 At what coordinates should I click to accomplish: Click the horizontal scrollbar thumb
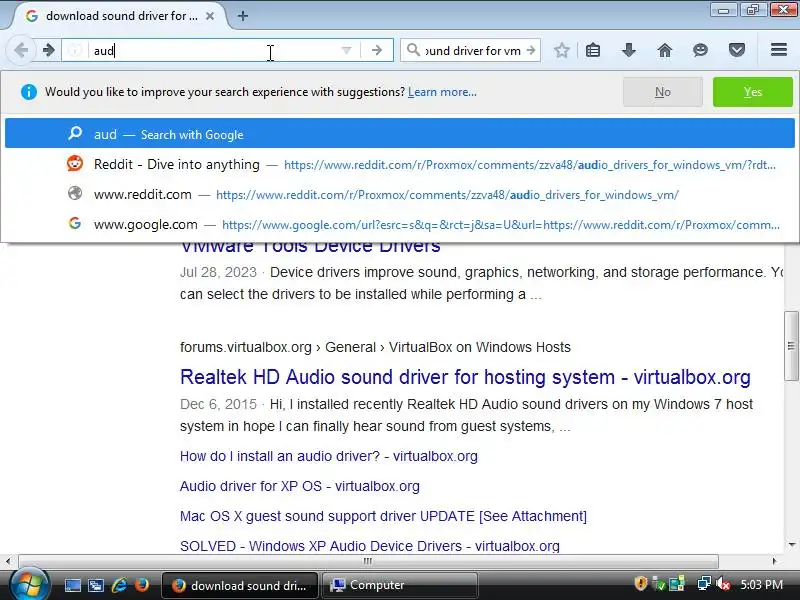click(x=368, y=561)
